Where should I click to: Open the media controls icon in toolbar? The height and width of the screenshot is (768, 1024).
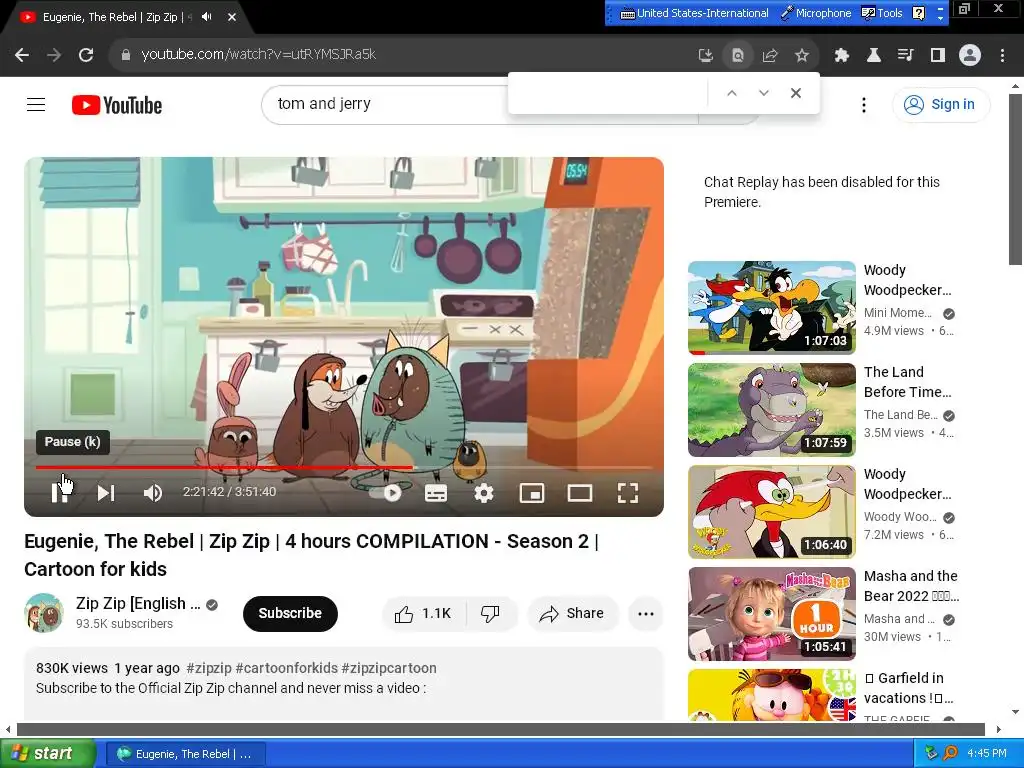[905, 56]
